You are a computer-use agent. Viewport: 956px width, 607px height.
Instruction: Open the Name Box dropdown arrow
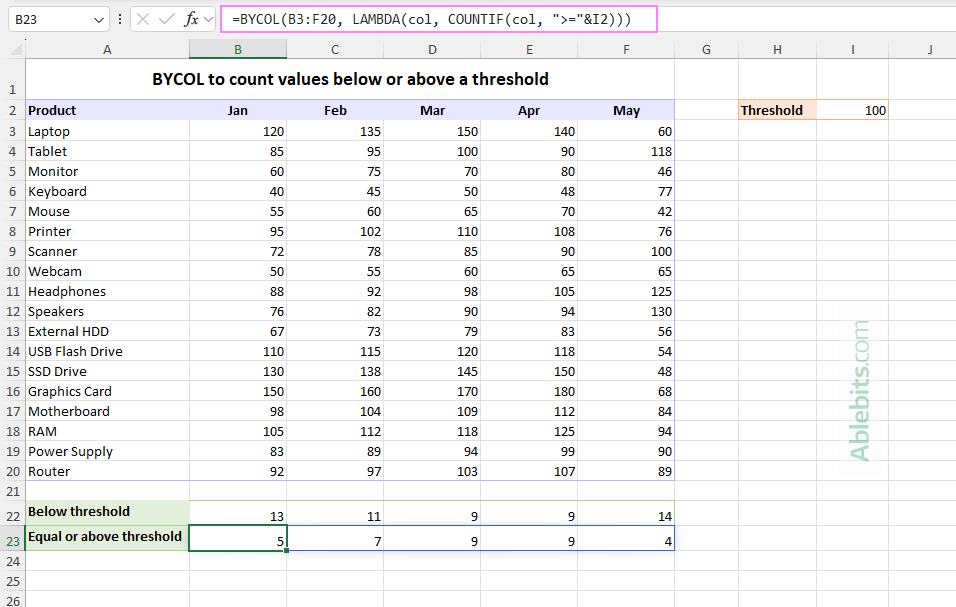tap(97, 18)
